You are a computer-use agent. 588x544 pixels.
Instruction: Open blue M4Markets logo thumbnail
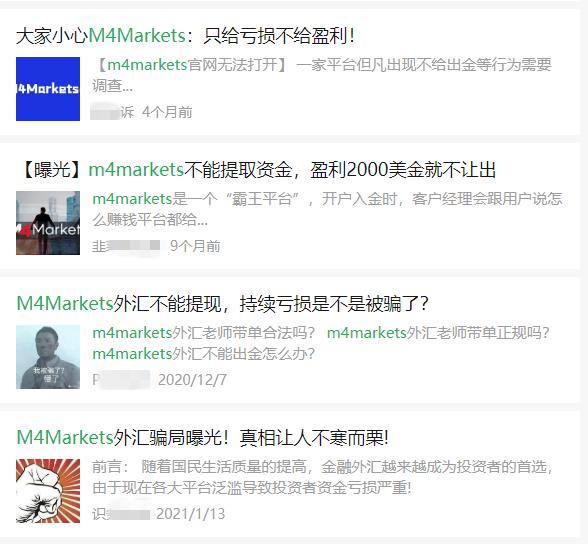[x=48, y=89]
